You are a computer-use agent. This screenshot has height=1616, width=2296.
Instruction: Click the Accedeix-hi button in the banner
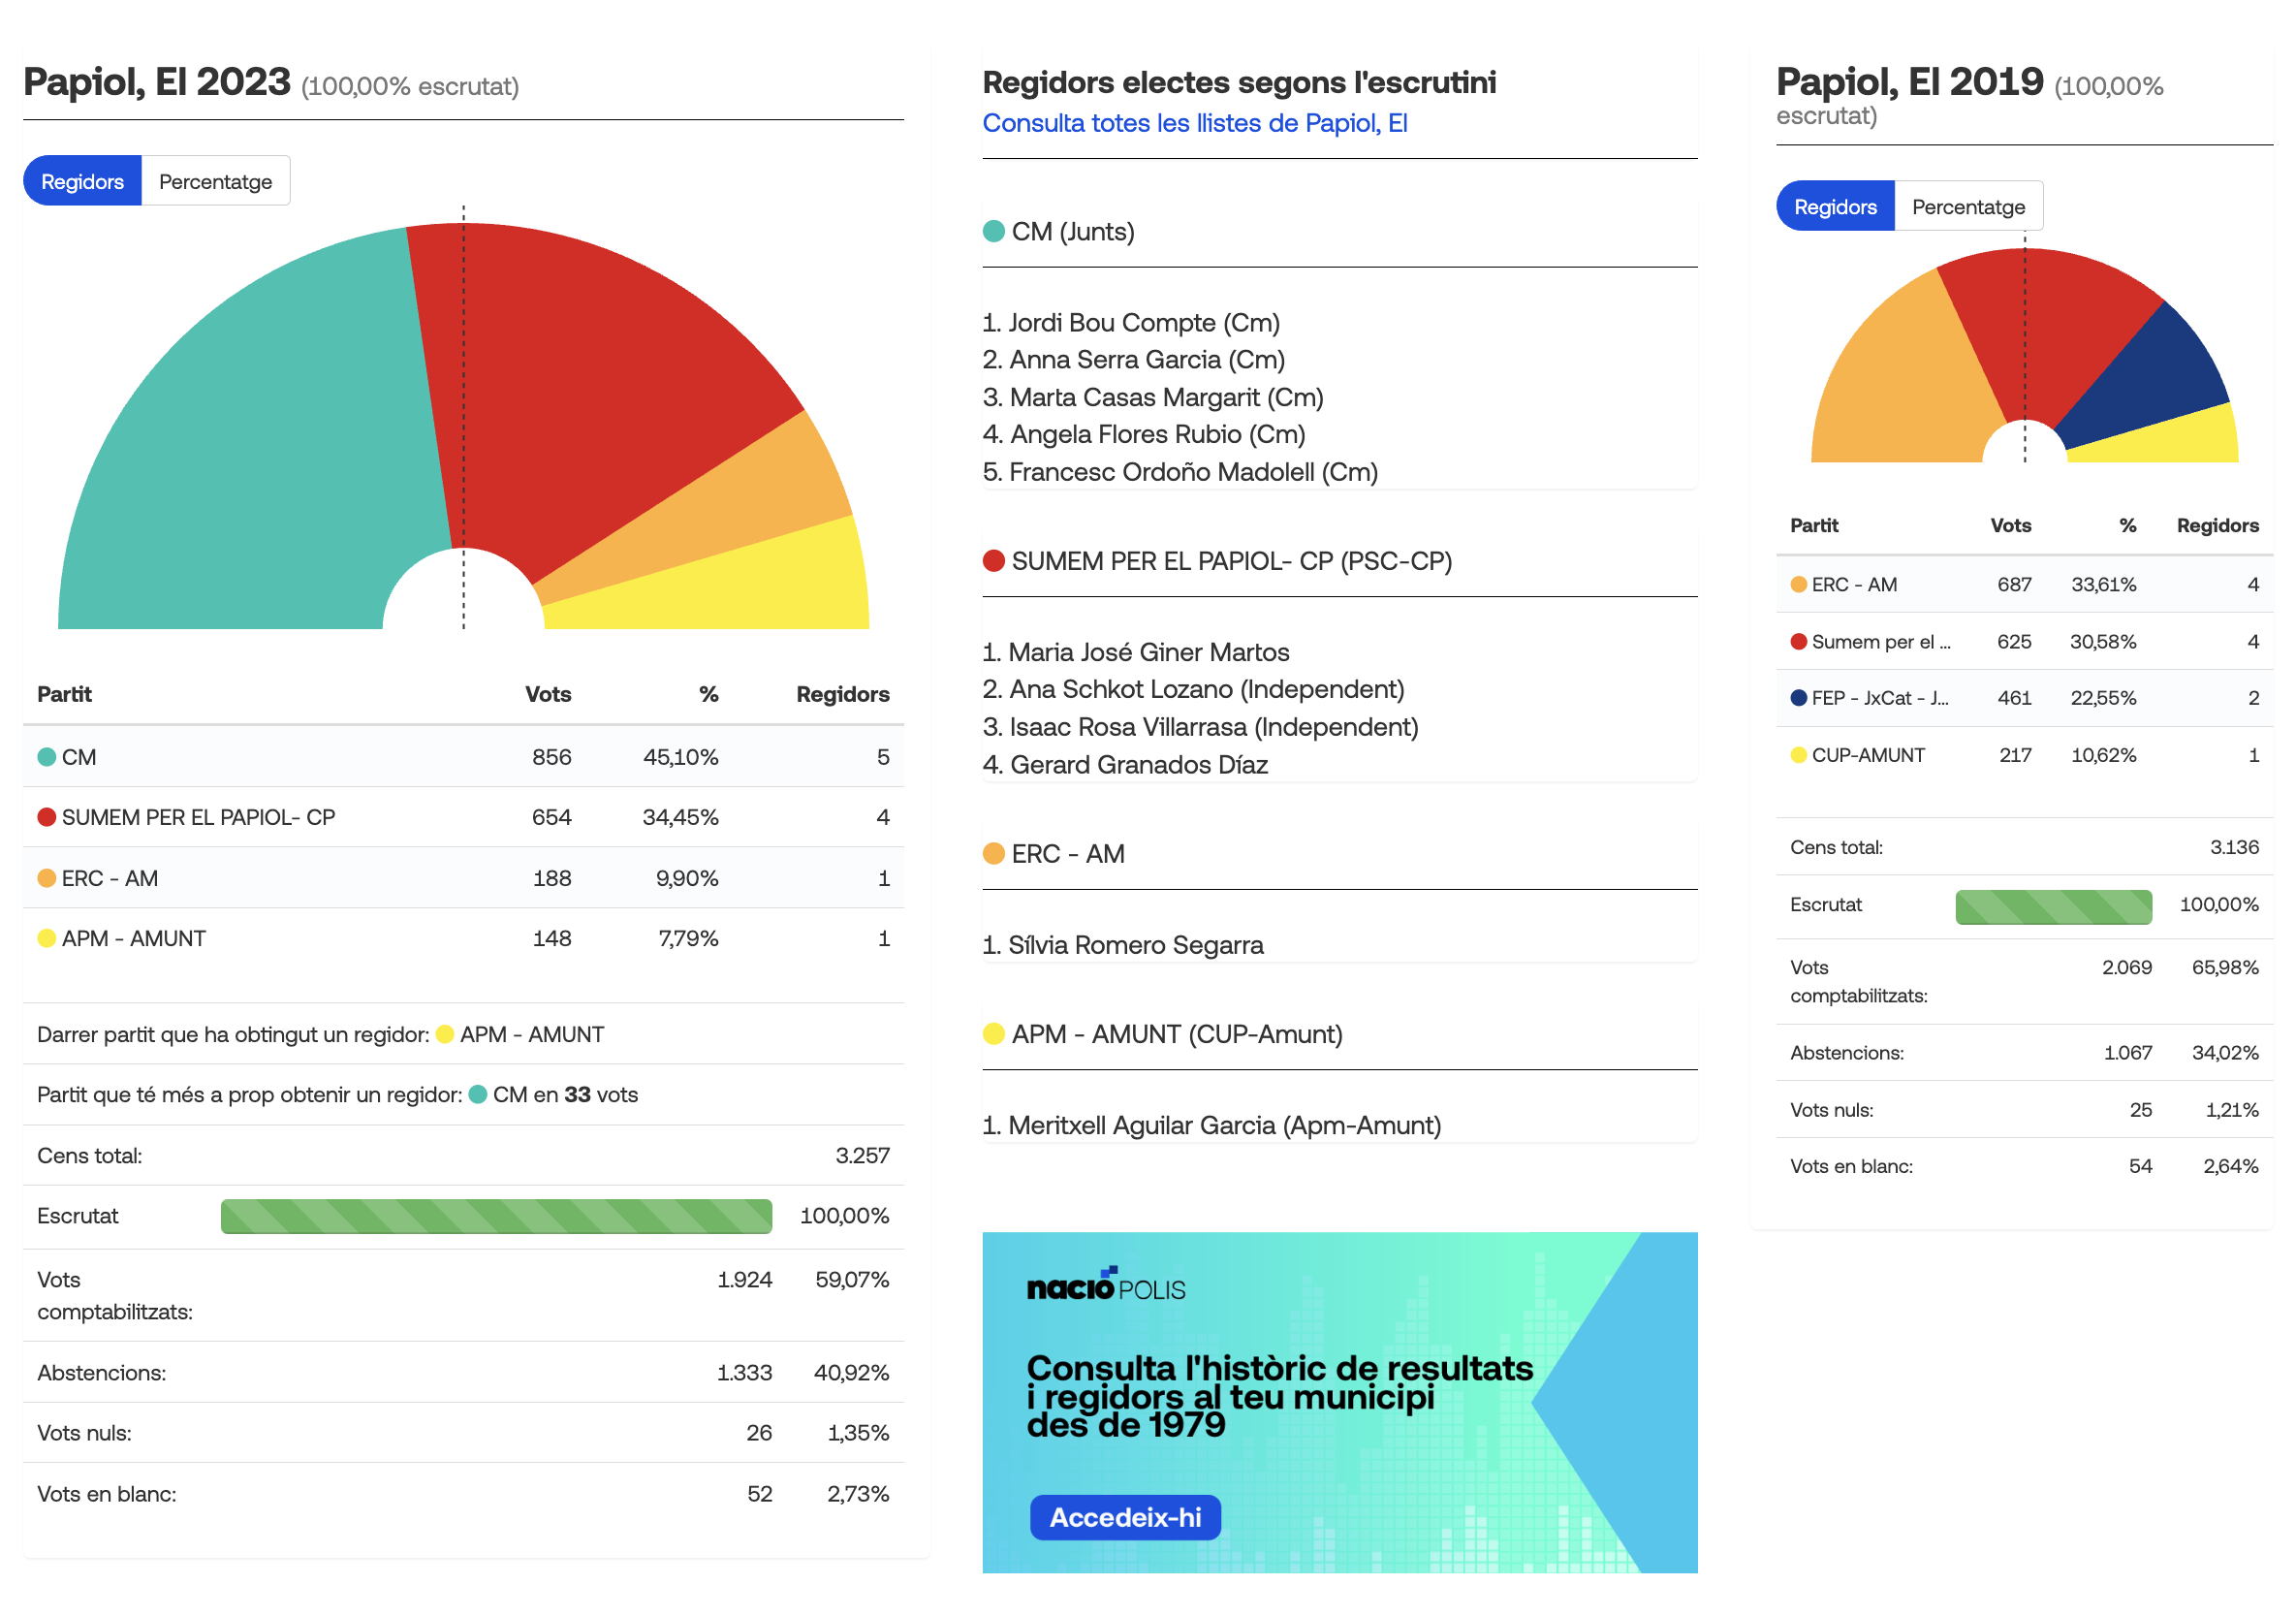[1125, 1517]
